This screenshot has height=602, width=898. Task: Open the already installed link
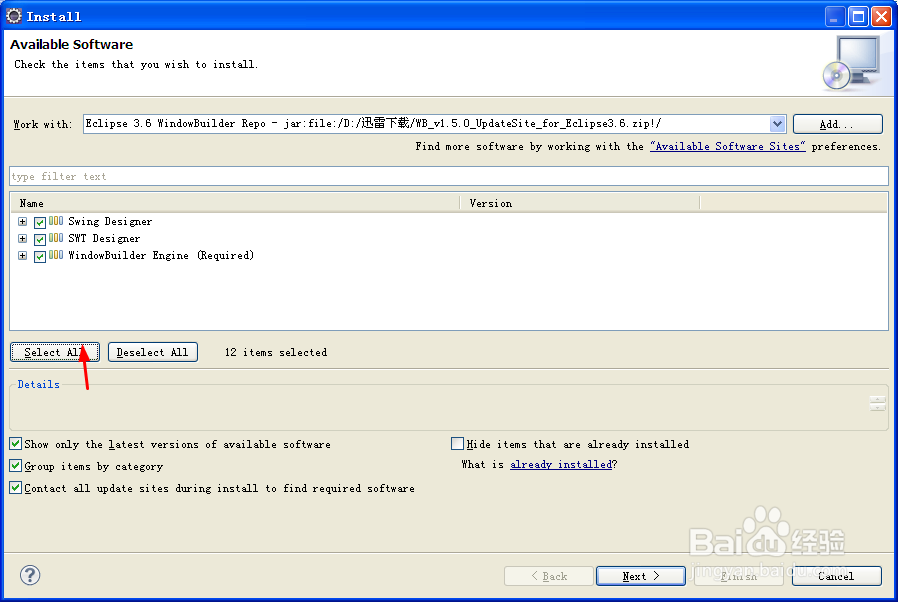pyautogui.click(x=561, y=465)
